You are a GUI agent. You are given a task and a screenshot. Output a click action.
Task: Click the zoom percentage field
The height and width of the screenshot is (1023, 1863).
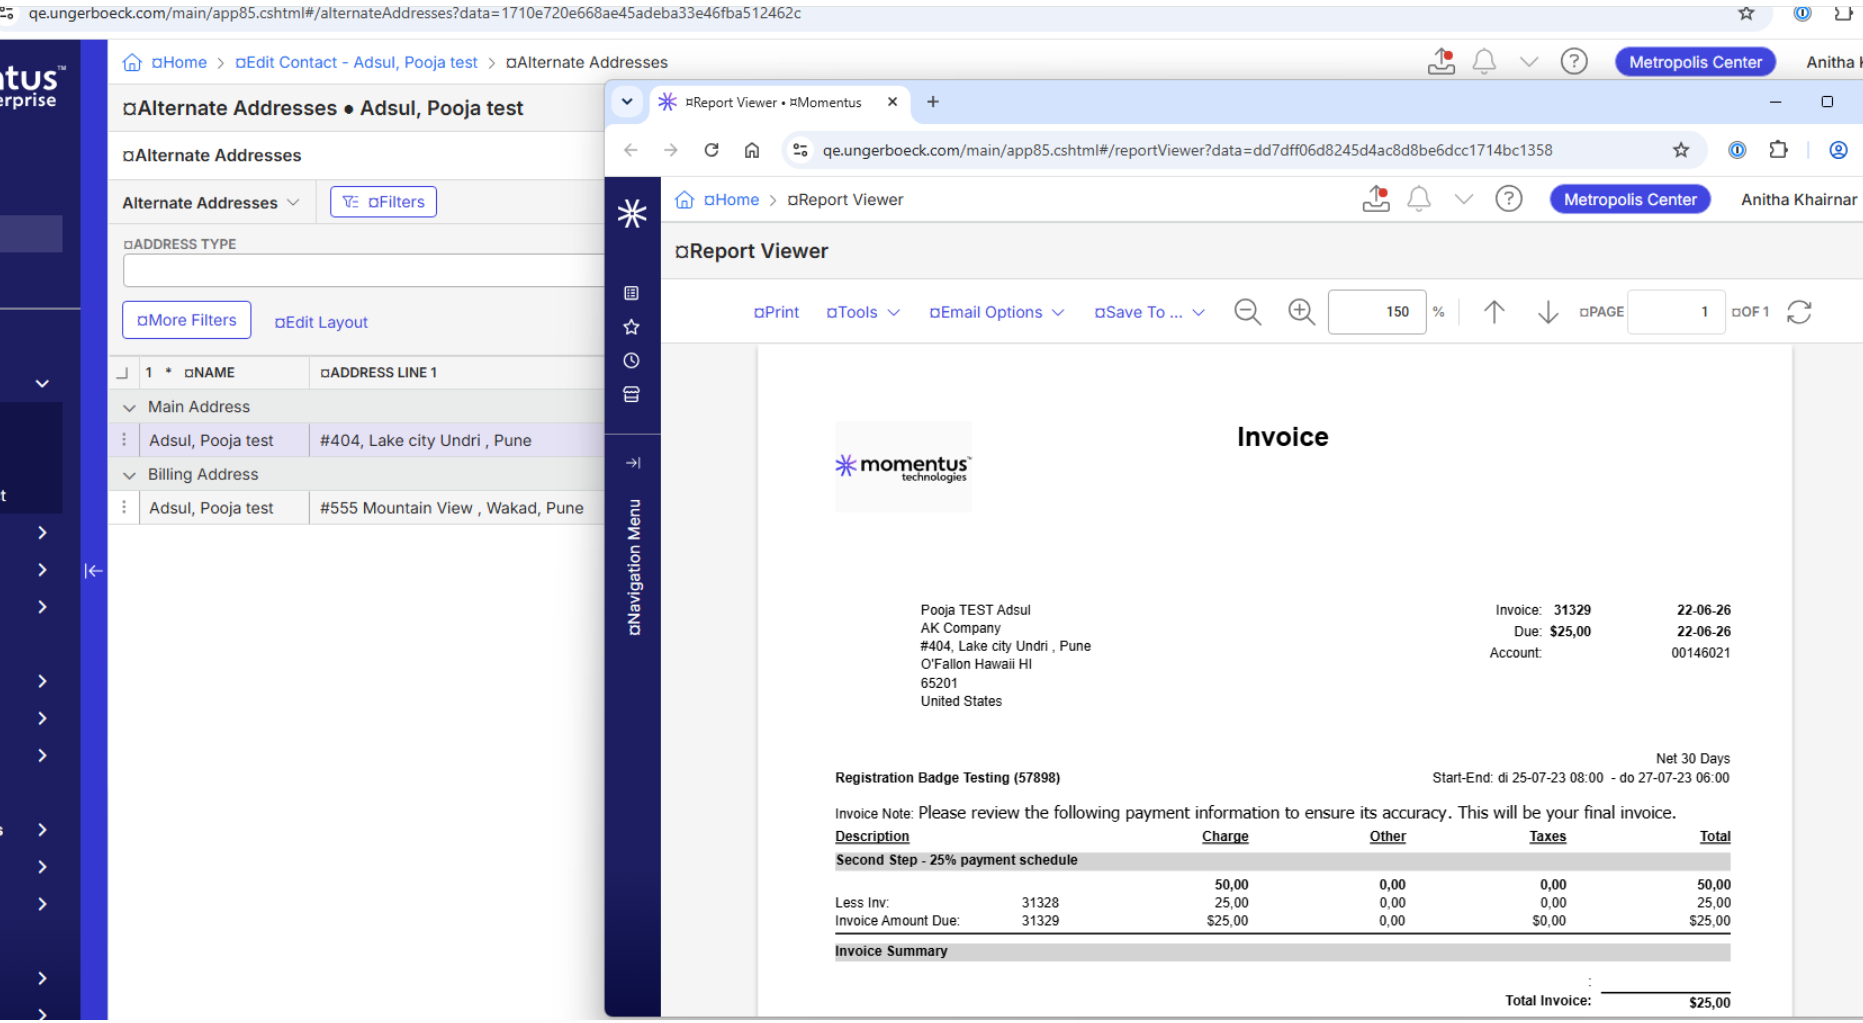(1377, 312)
